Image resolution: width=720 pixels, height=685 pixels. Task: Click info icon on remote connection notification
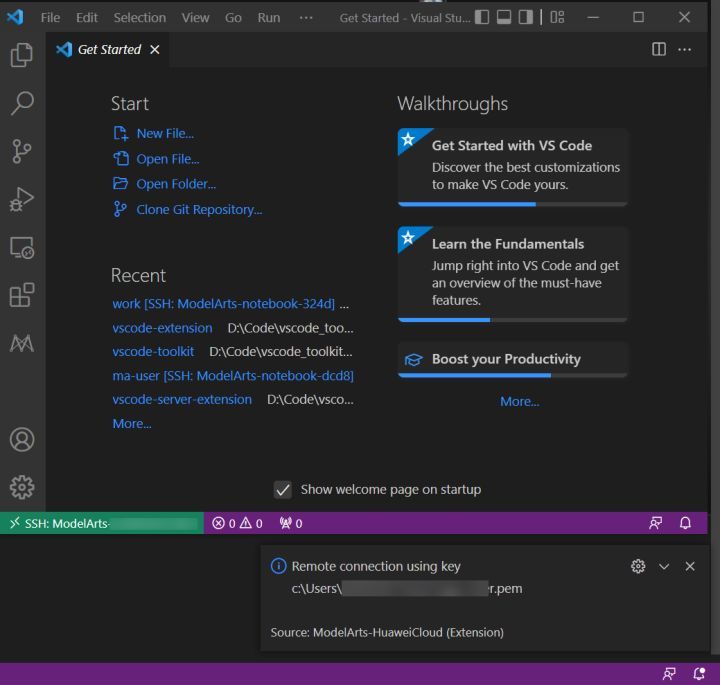click(278, 566)
